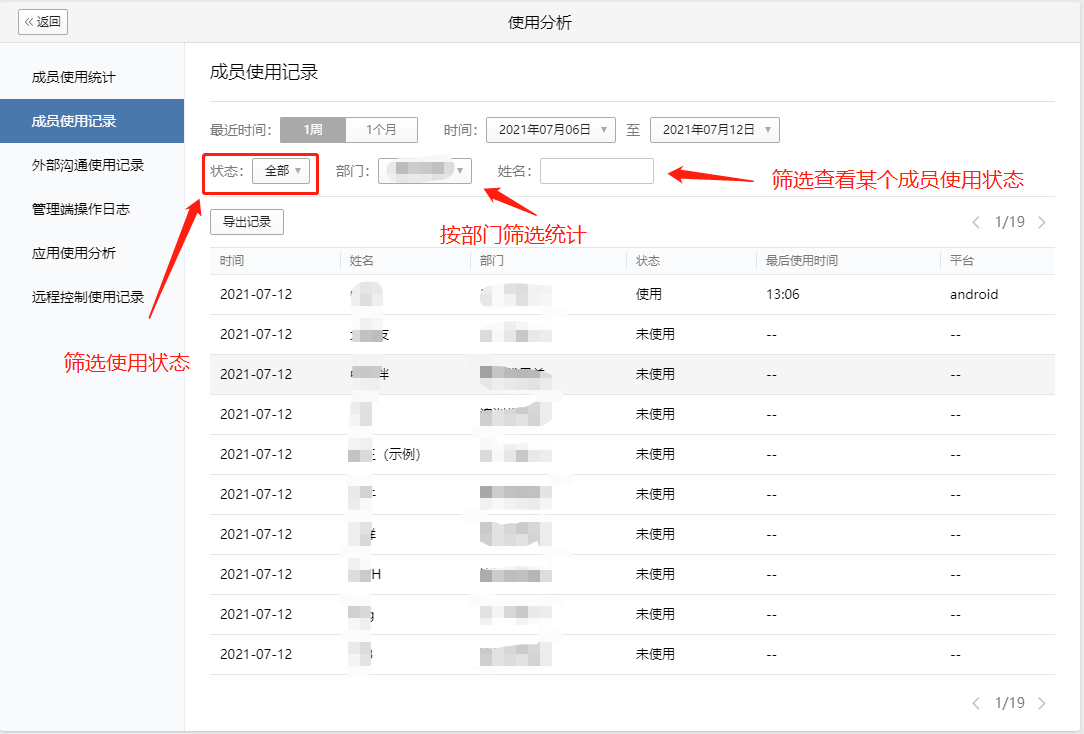Click the 平台 column header
The height and width of the screenshot is (734, 1084).
pyautogui.click(x=962, y=261)
